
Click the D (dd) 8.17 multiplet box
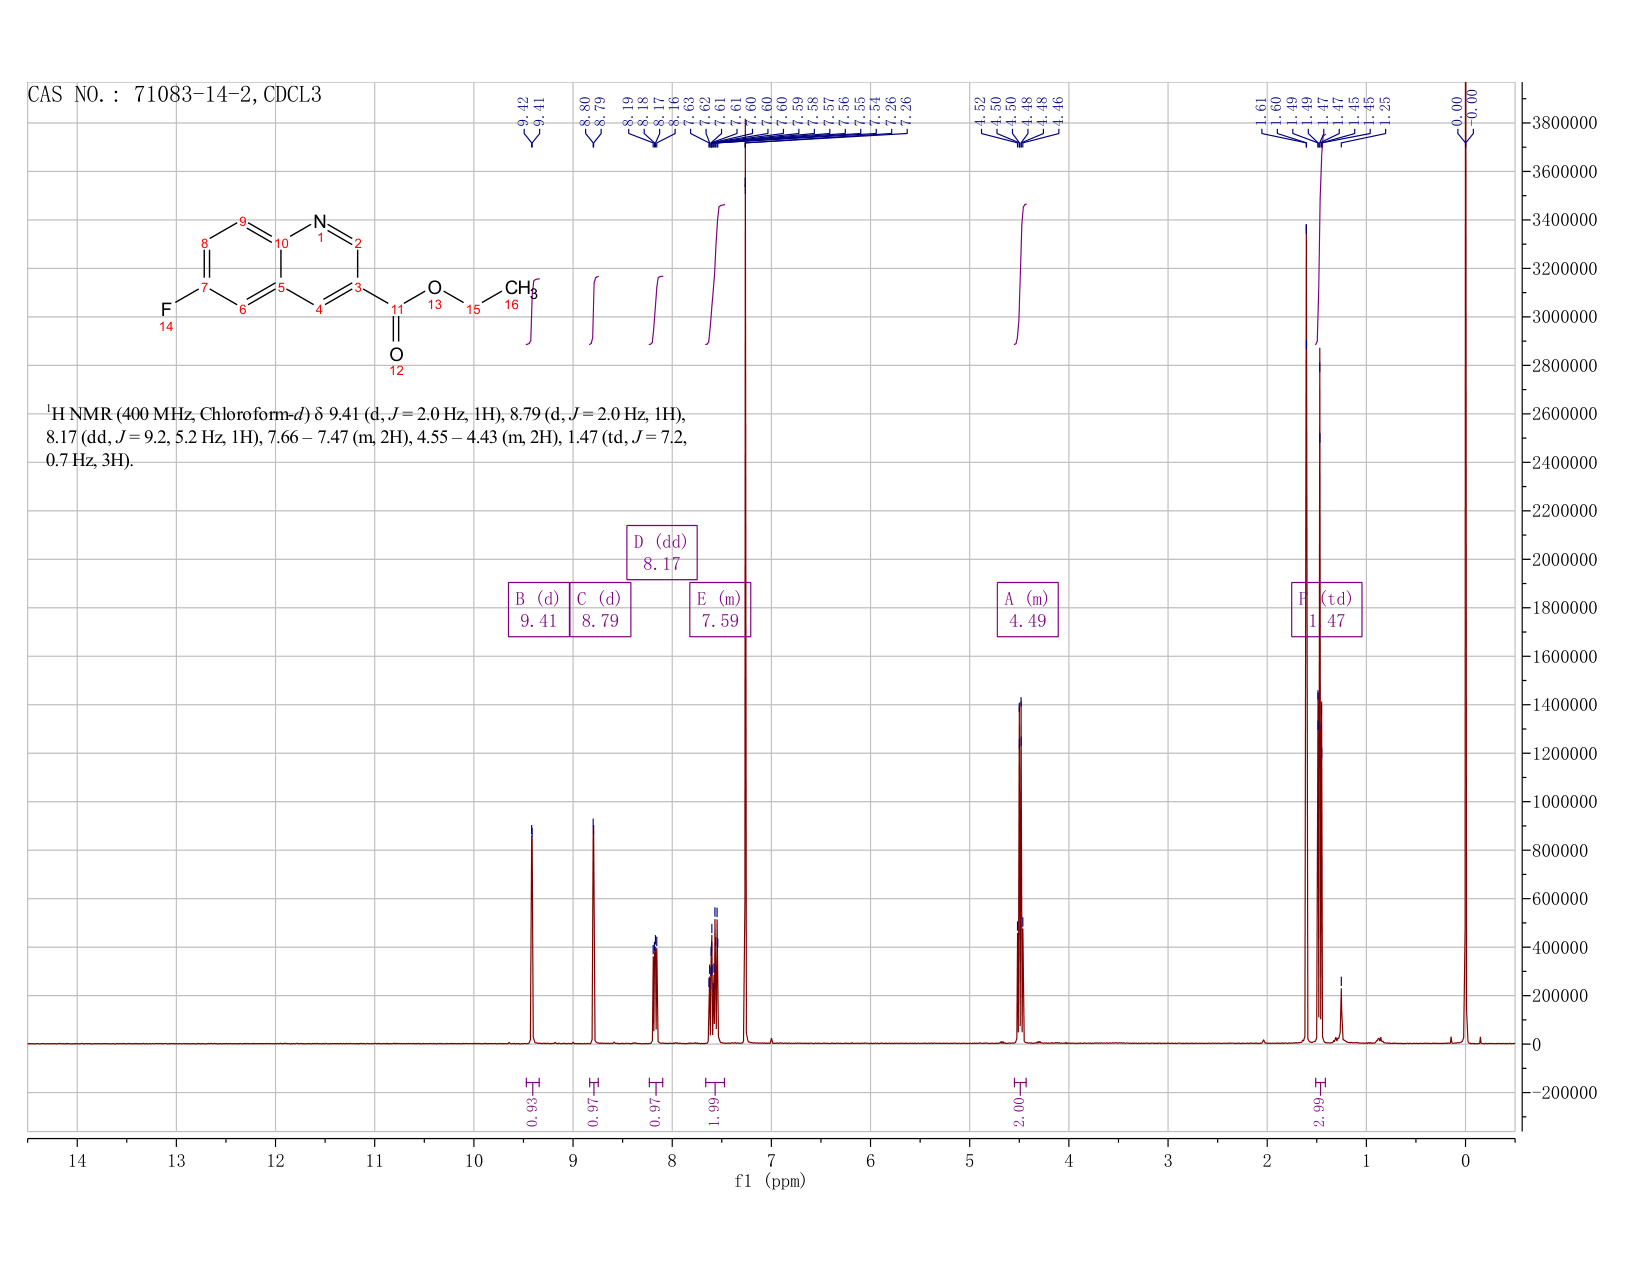pyautogui.click(x=662, y=552)
